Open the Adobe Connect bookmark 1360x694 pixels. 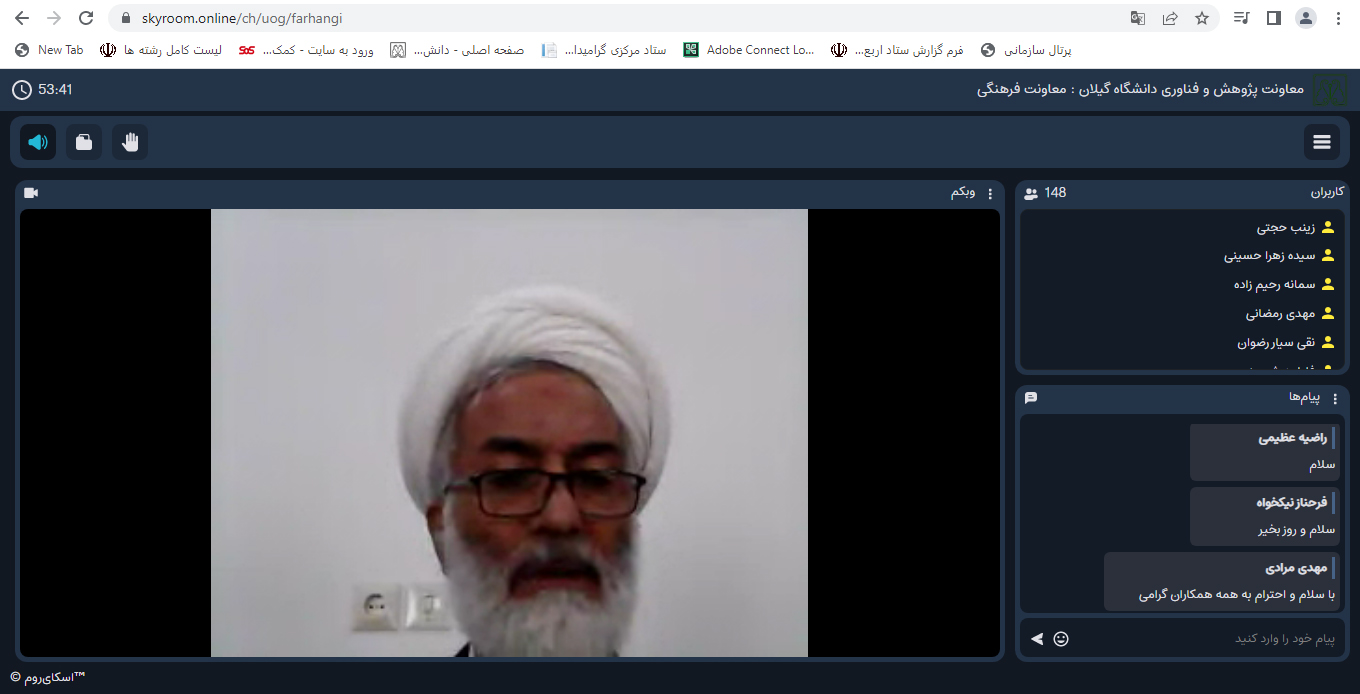pyautogui.click(x=750, y=50)
